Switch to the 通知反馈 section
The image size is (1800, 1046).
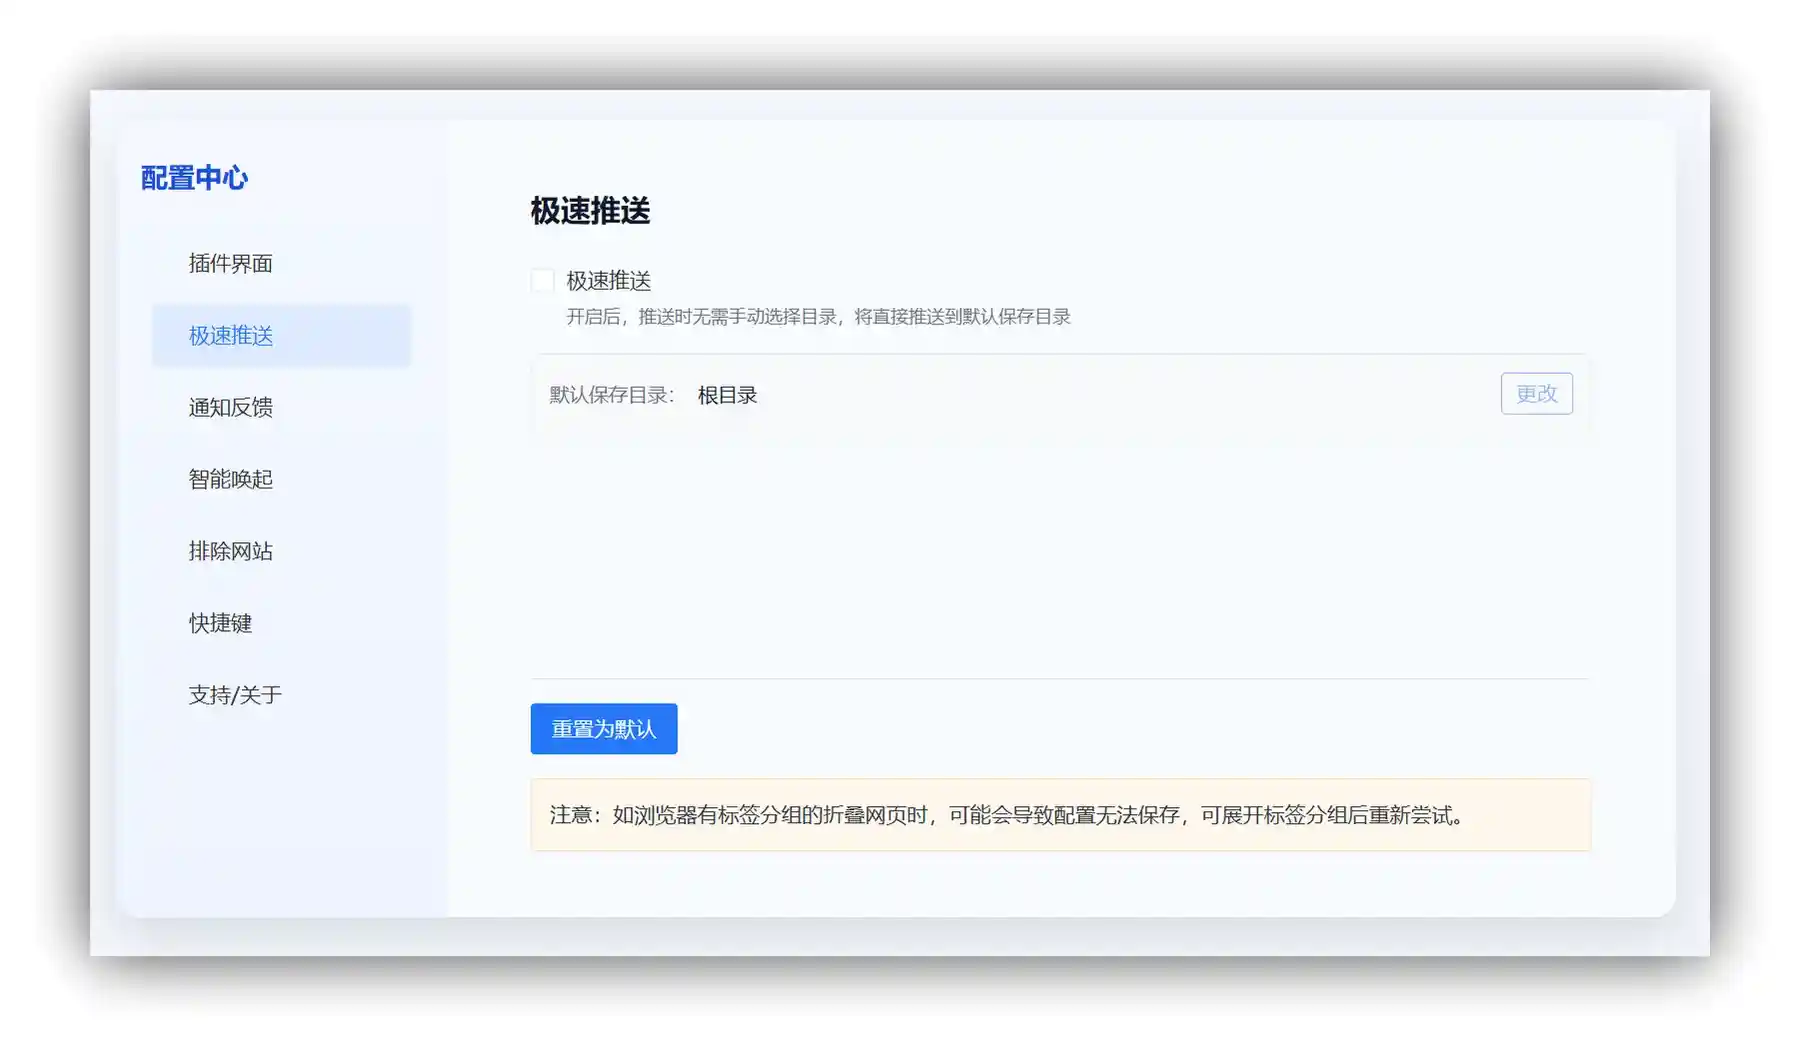click(x=229, y=407)
